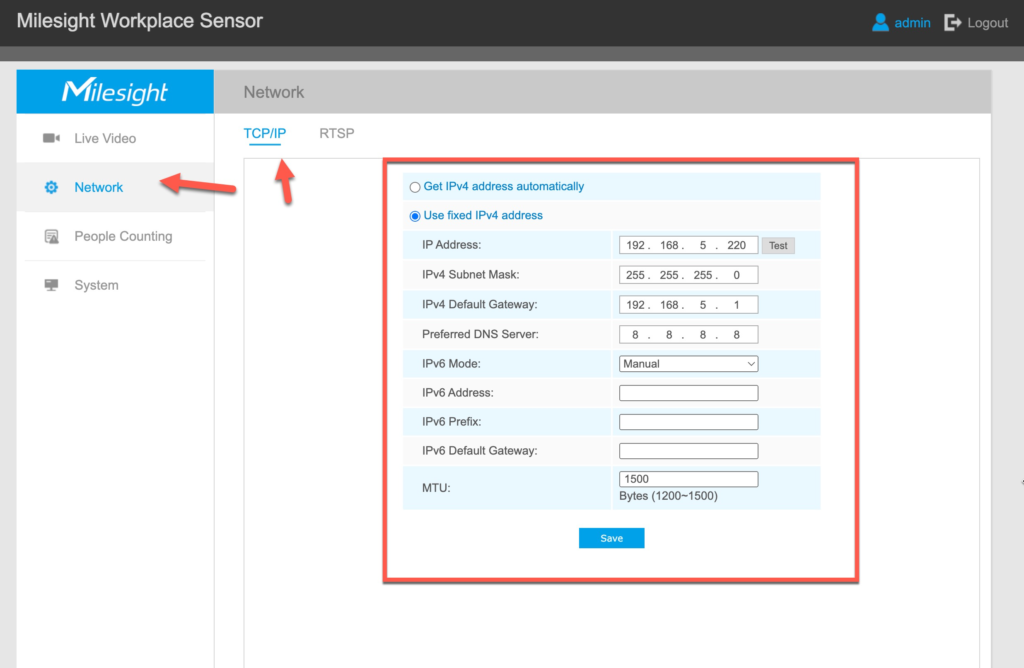Click the IPv4 Subnet Mask field
Screen dimensions: 1024x668
688,275
